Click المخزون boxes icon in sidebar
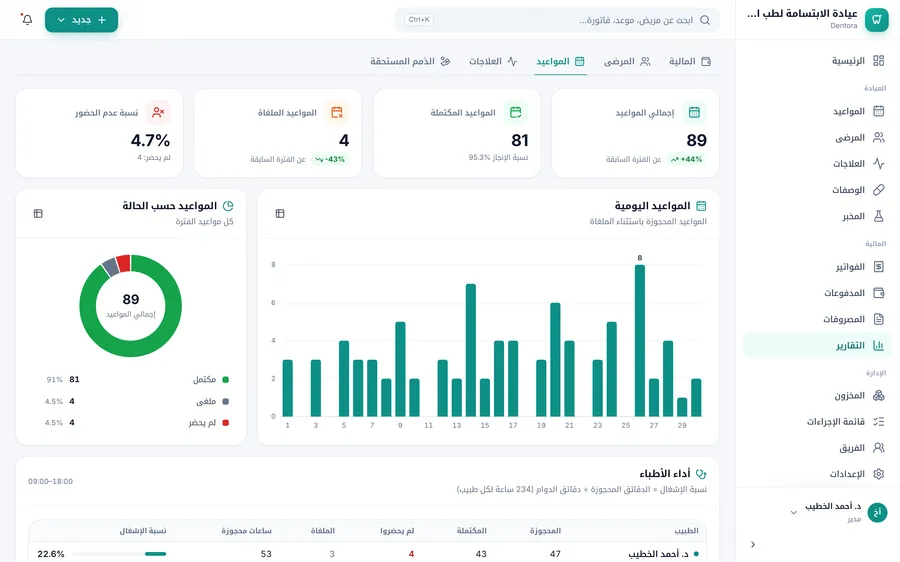The width and height of the screenshot is (900, 562). click(878, 395)
